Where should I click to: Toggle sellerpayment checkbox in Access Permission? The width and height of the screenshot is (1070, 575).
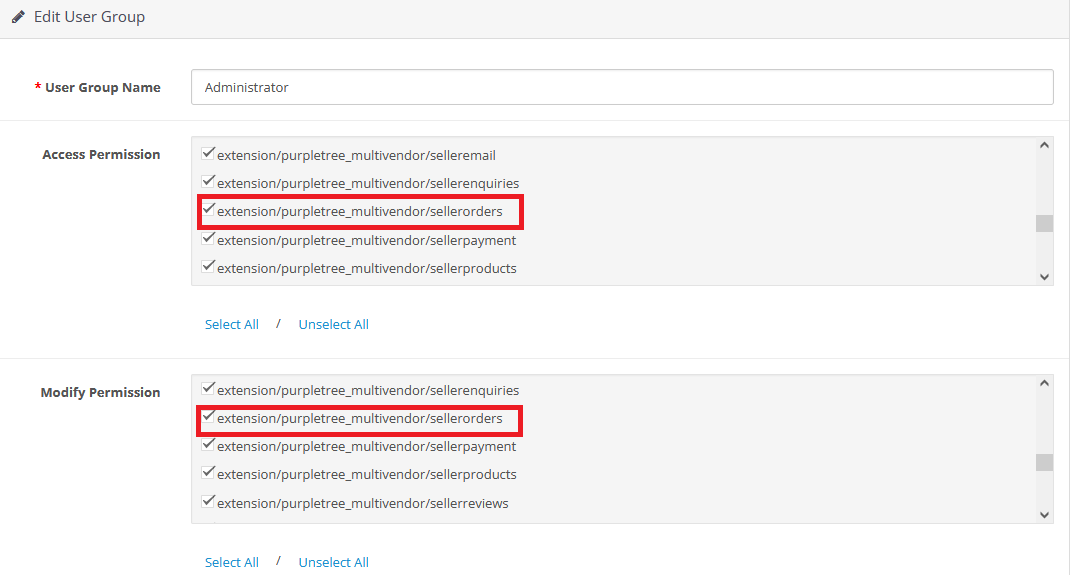208,239
